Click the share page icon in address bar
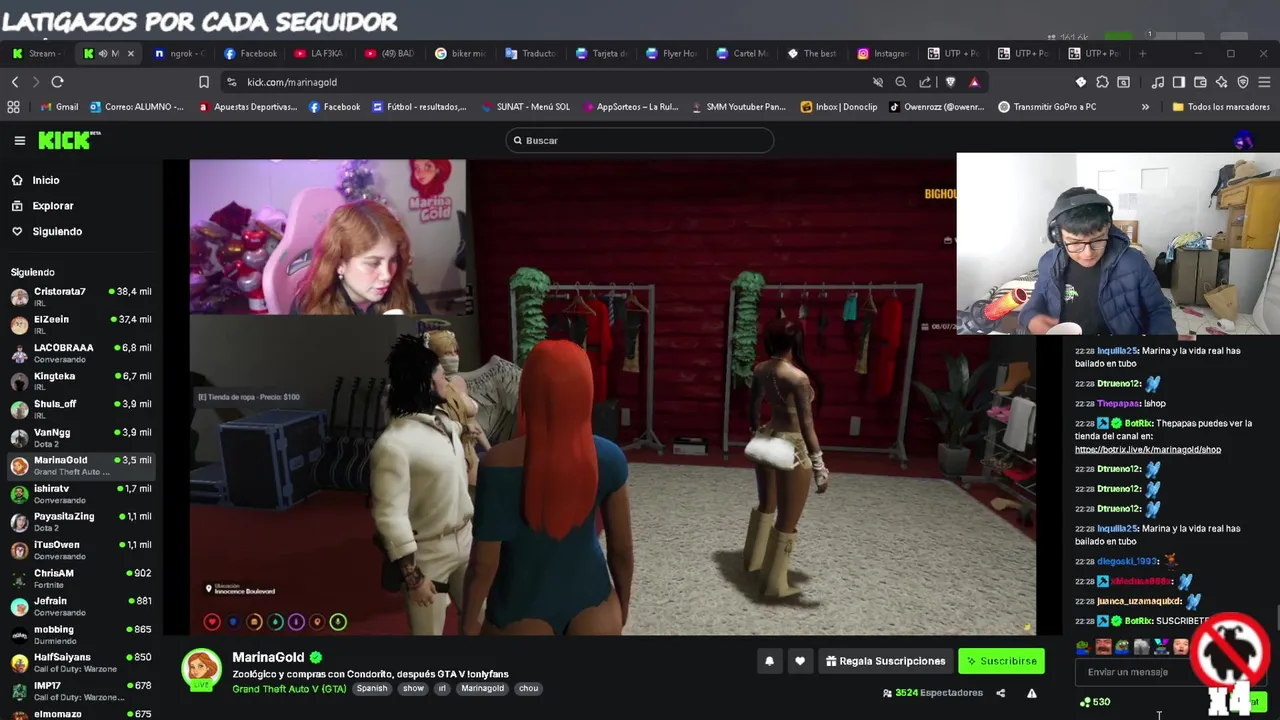Image resolution: width=1280 pixels, height=720 pixels. pyautogui.click(x=925, y=82)
